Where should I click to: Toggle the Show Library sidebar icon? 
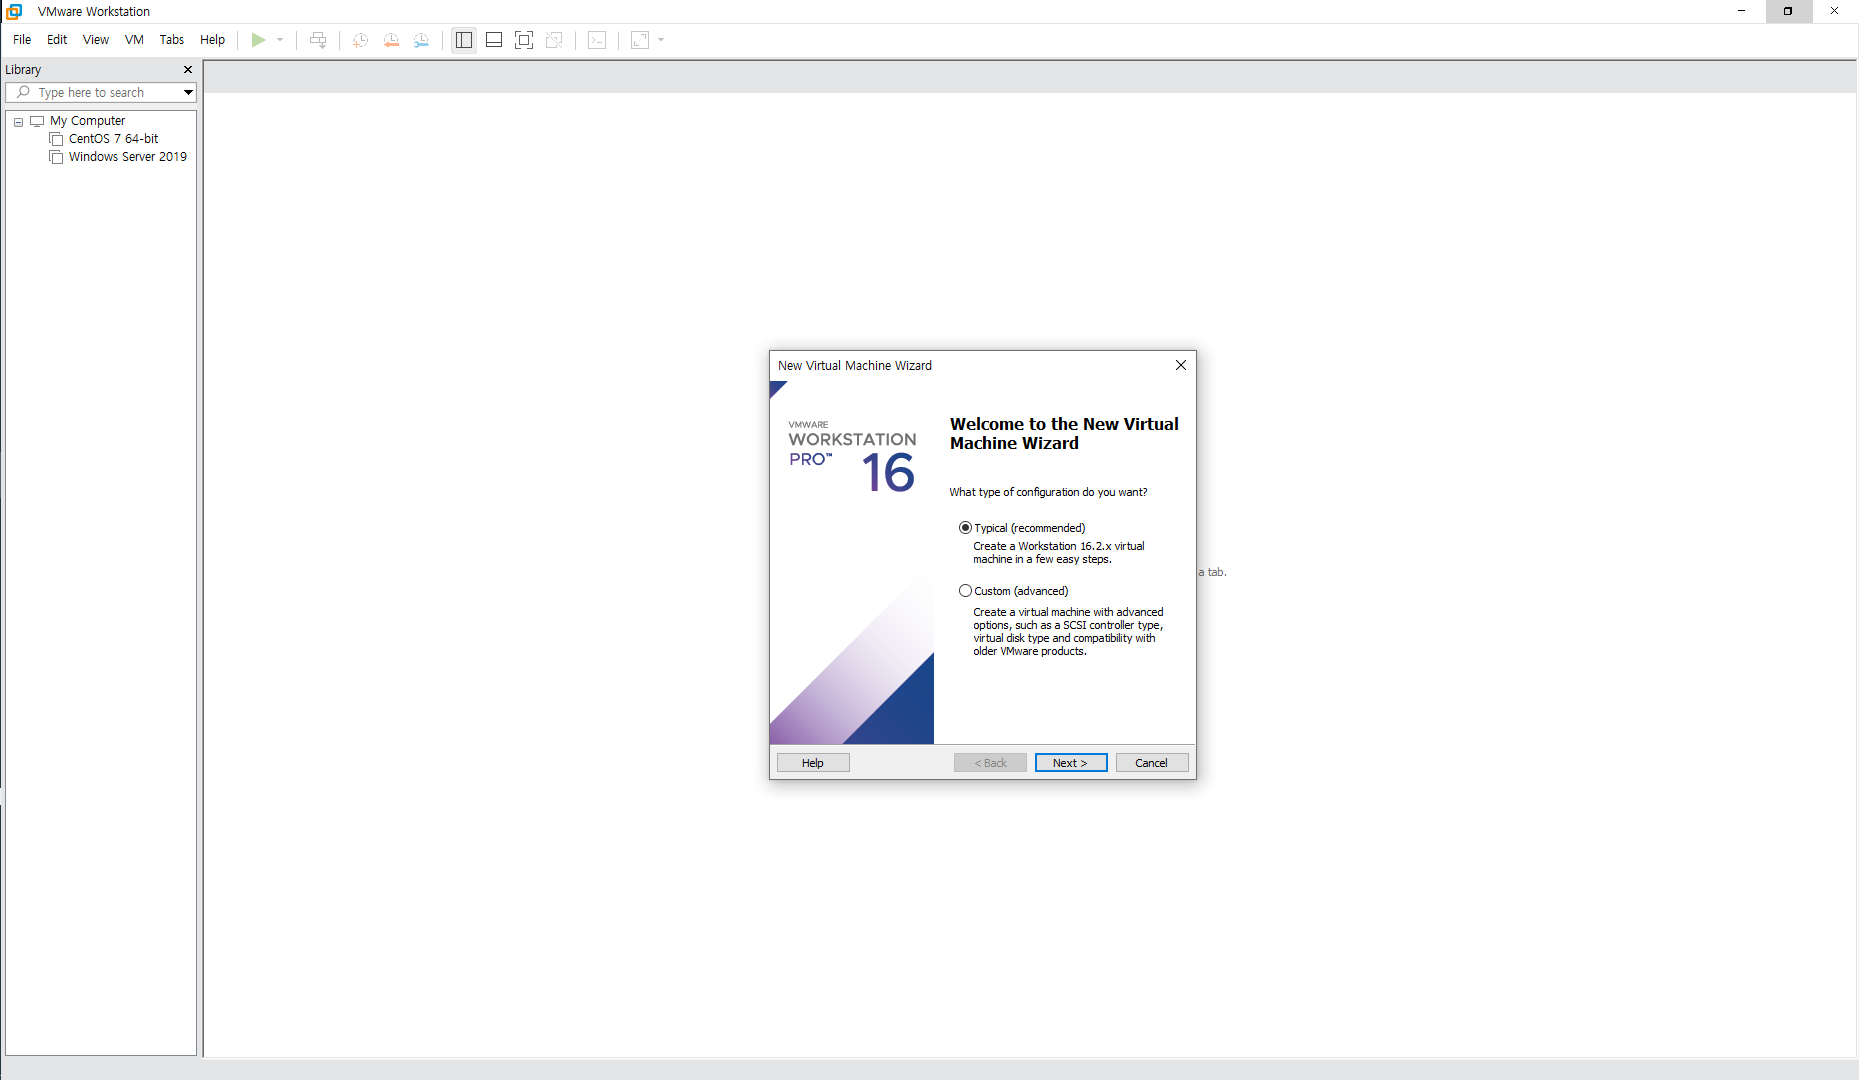[464, 40]
